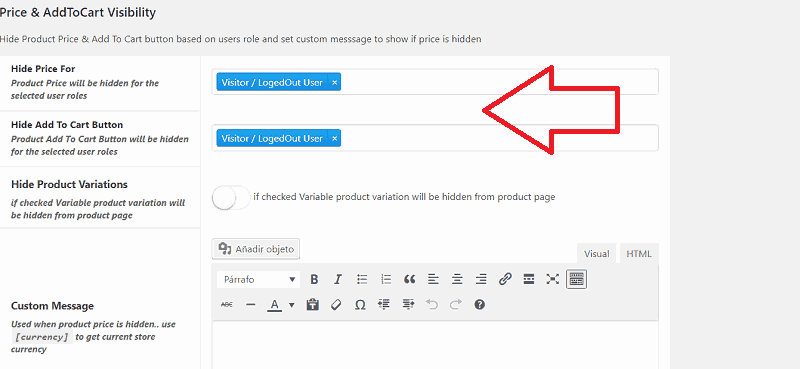
Task: Open the special character (Omega) picker
Action: pos(360,305)
